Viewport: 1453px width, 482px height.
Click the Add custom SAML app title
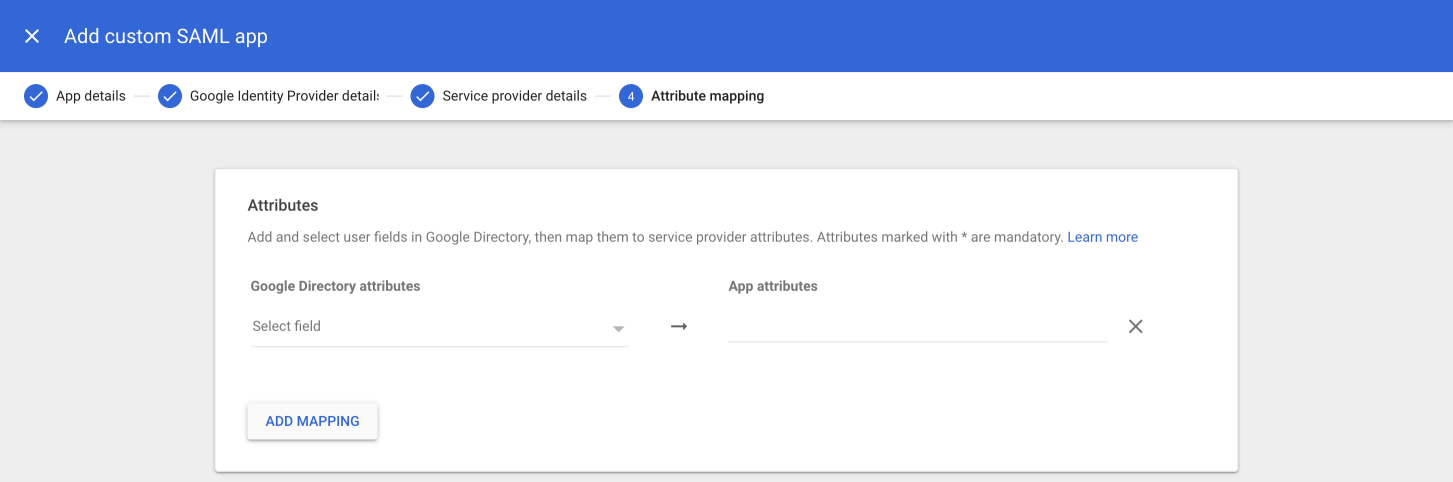click(166, 36)
